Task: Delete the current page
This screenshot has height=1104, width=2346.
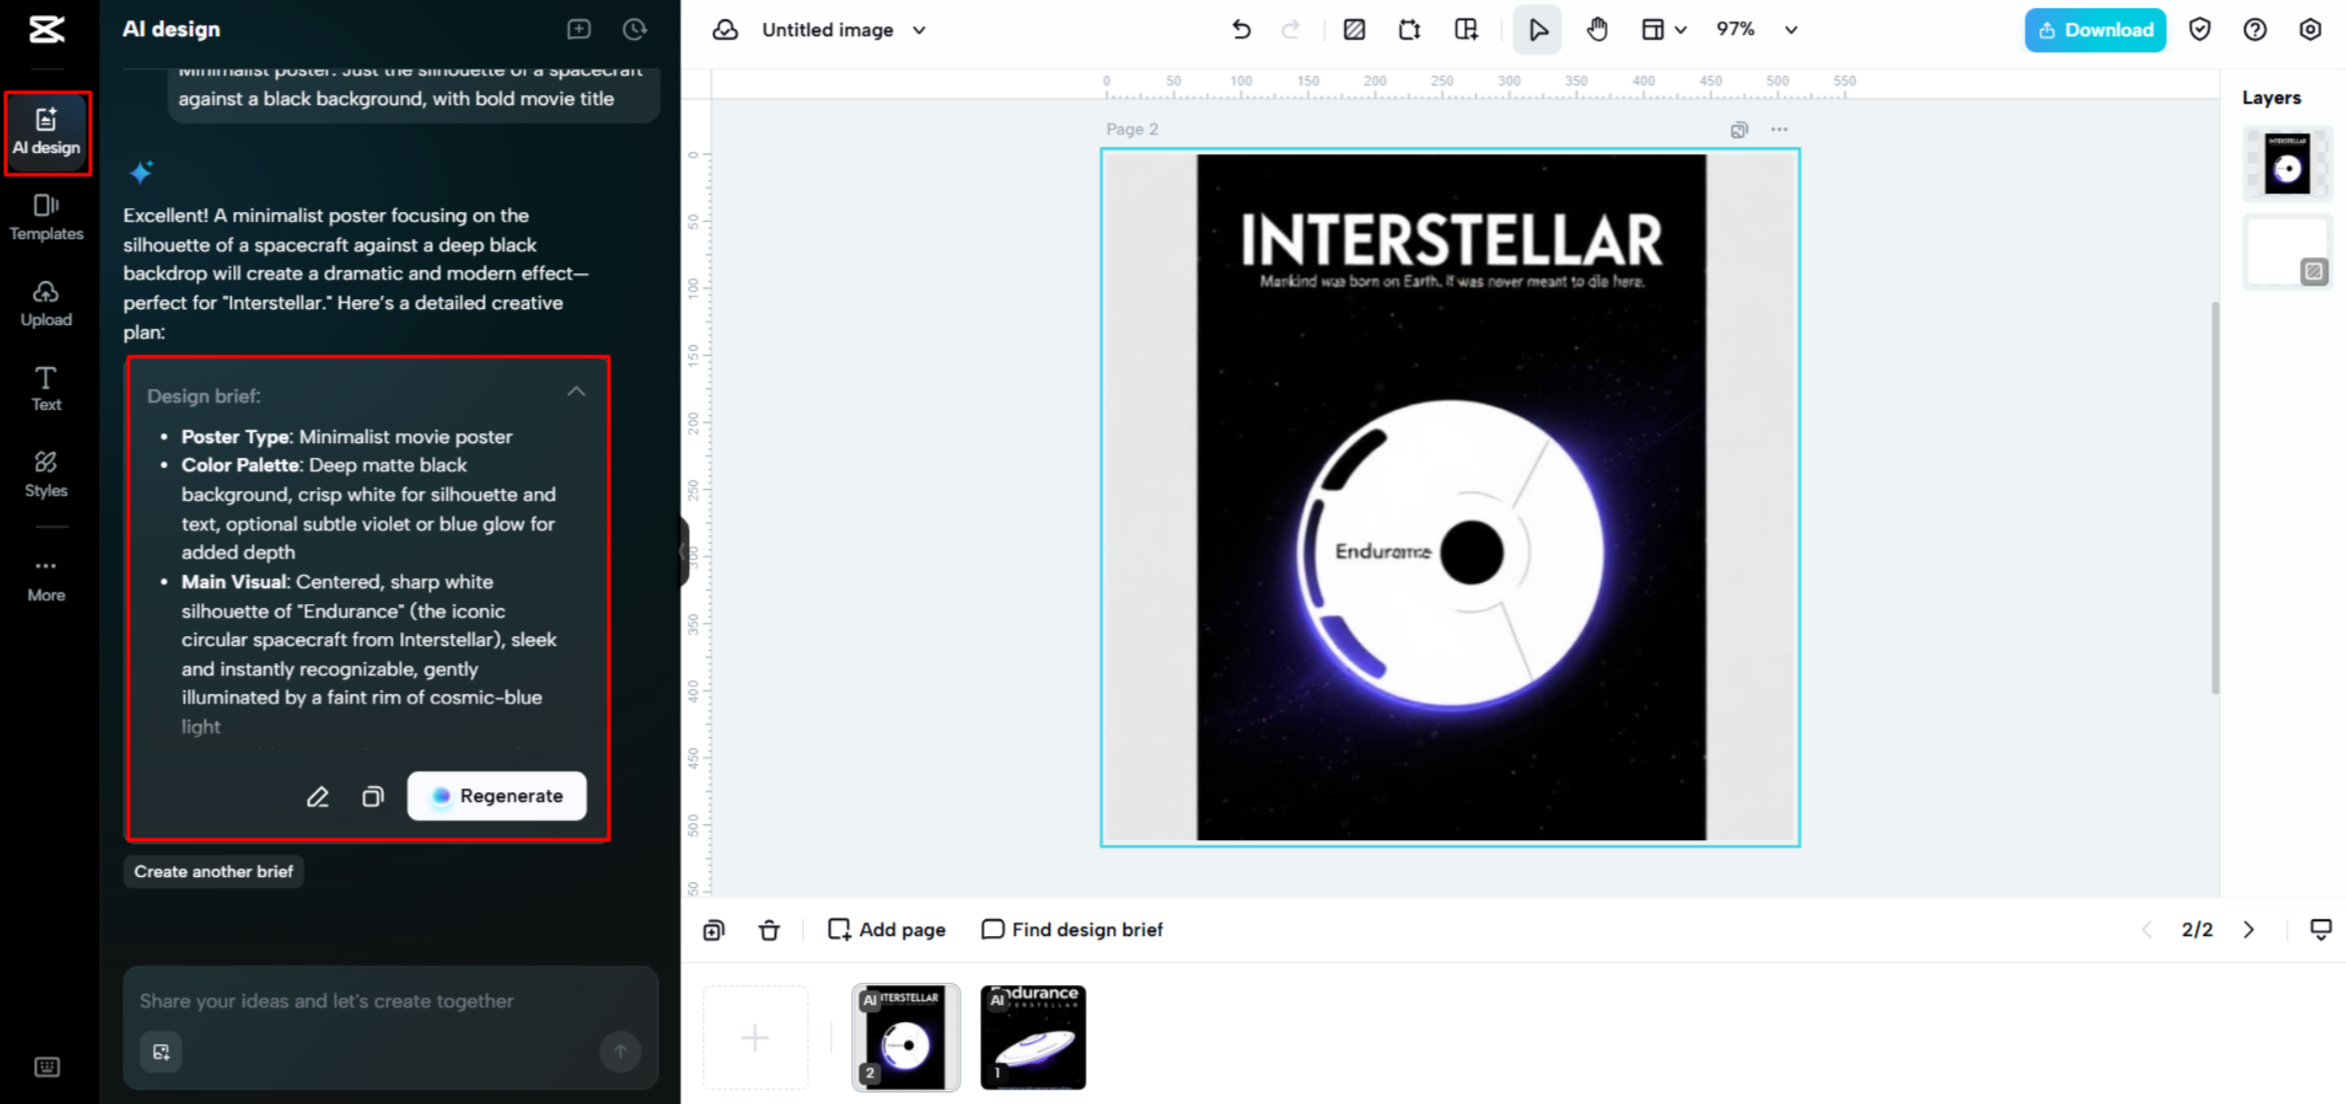Action: point(769,929)
